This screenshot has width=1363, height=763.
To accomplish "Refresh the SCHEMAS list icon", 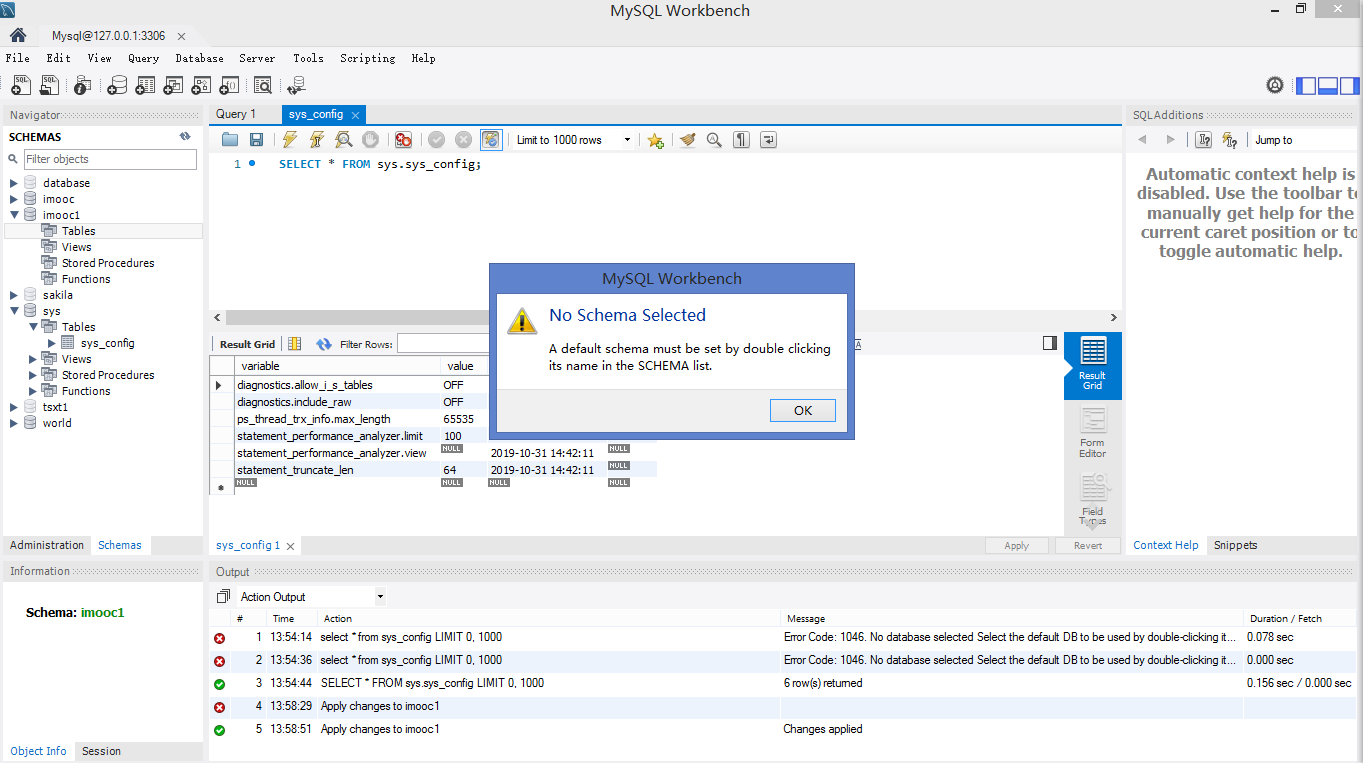I will pyautogui.click(x=185, y=136).
